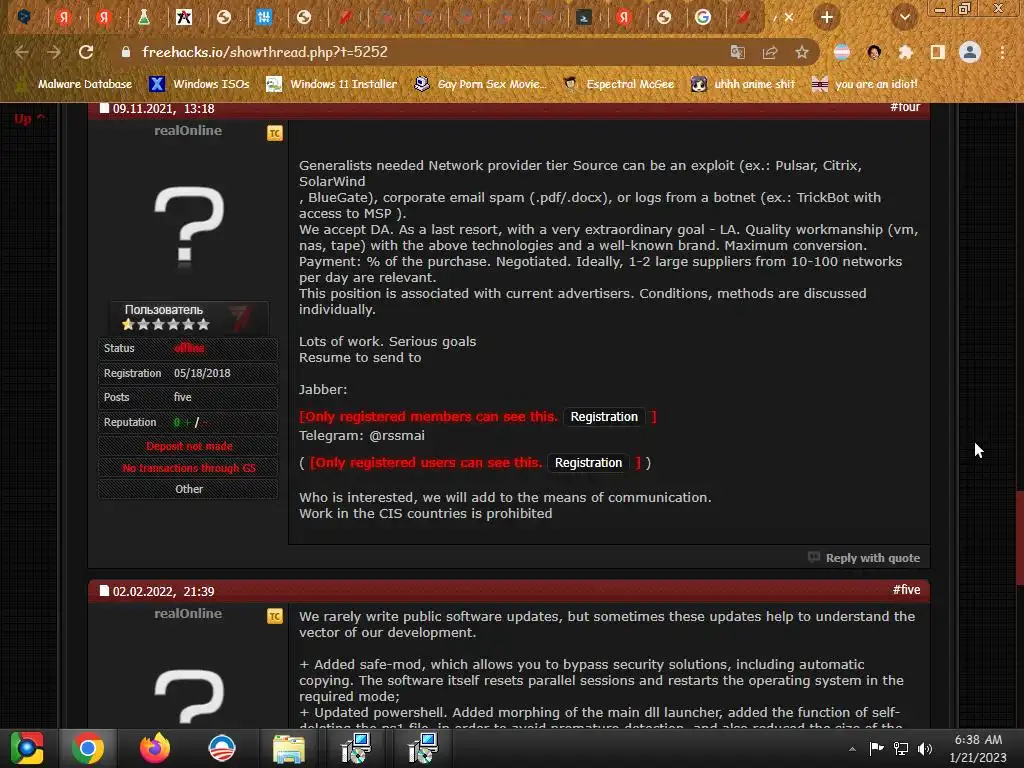Click Registration button below the Telegram line

588,462
